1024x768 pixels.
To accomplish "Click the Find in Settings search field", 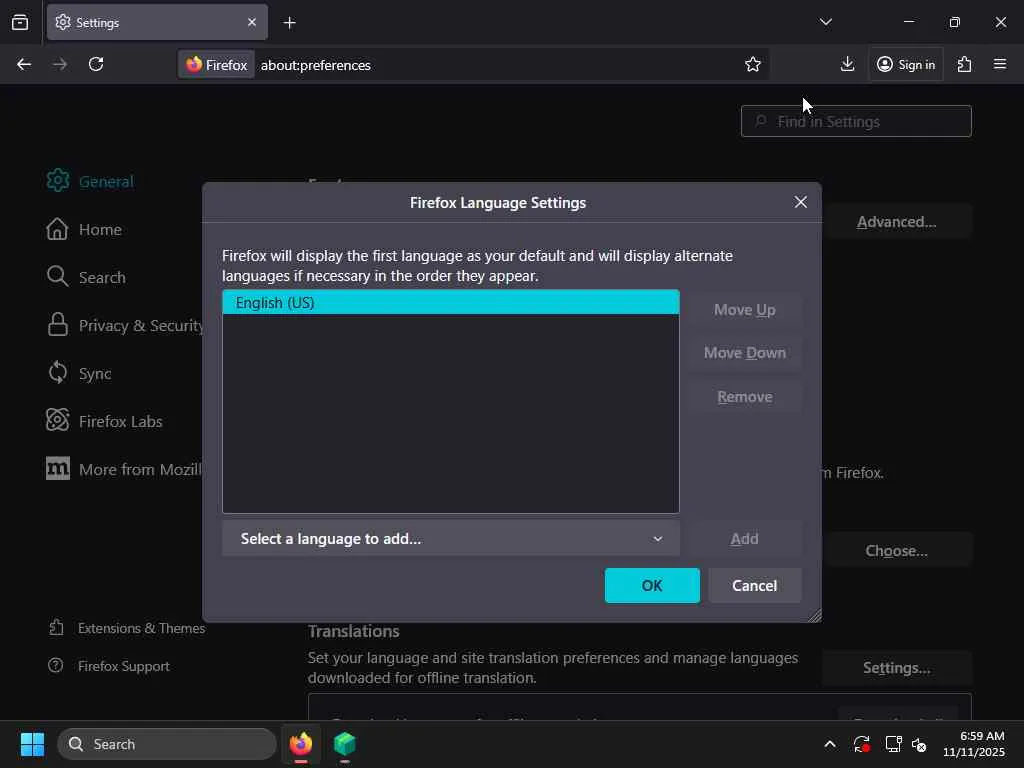I will (x=856, y=121).
